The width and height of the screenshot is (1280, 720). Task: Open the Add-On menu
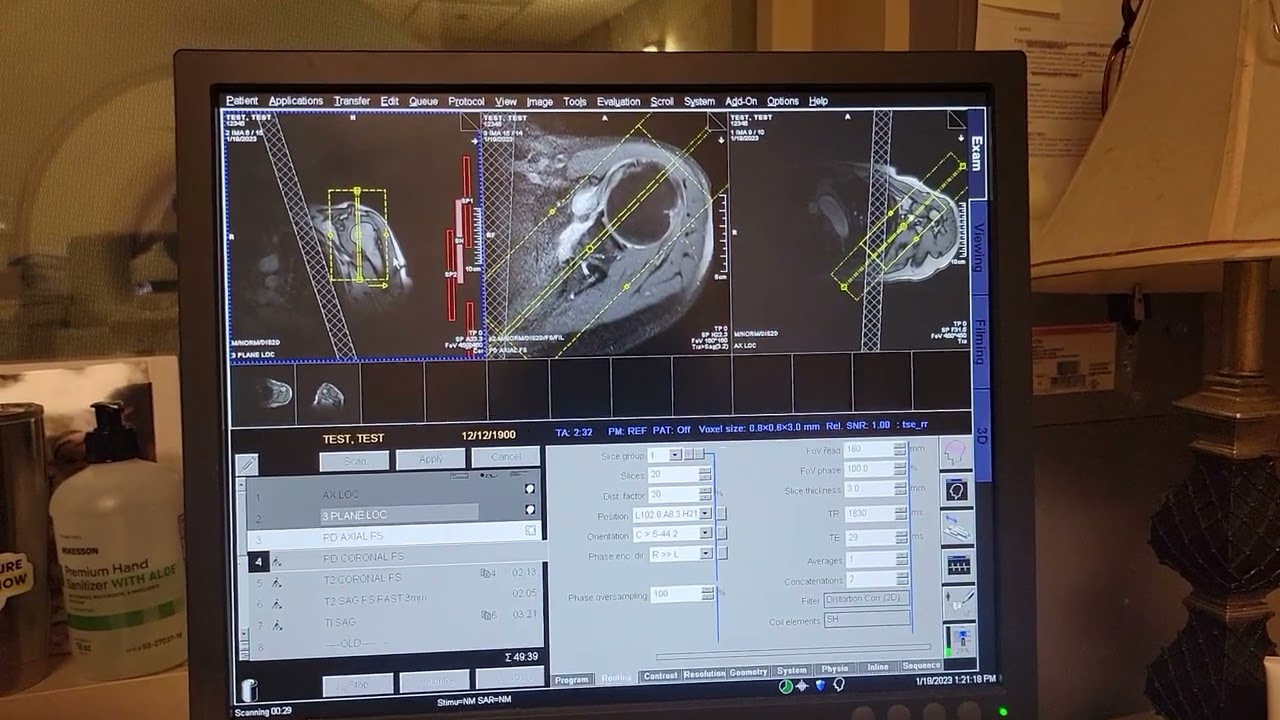(741, 101)
